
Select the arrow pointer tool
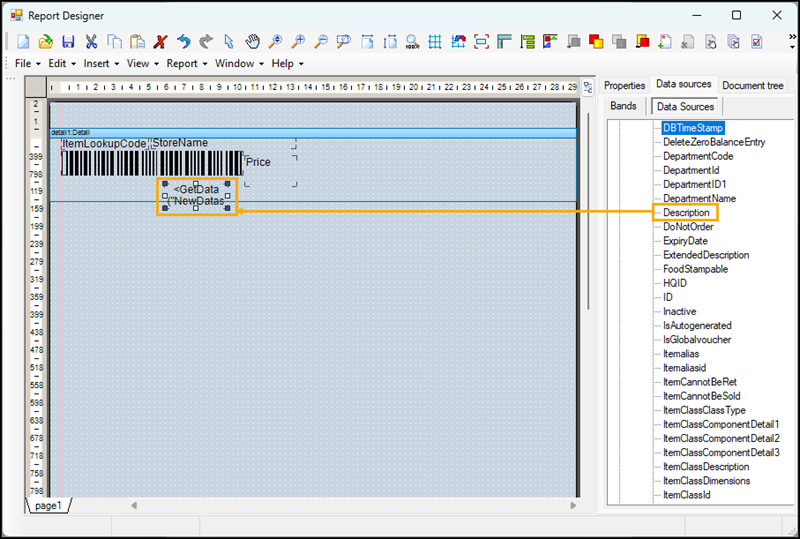pyautogui.click(x=229, y=42)
